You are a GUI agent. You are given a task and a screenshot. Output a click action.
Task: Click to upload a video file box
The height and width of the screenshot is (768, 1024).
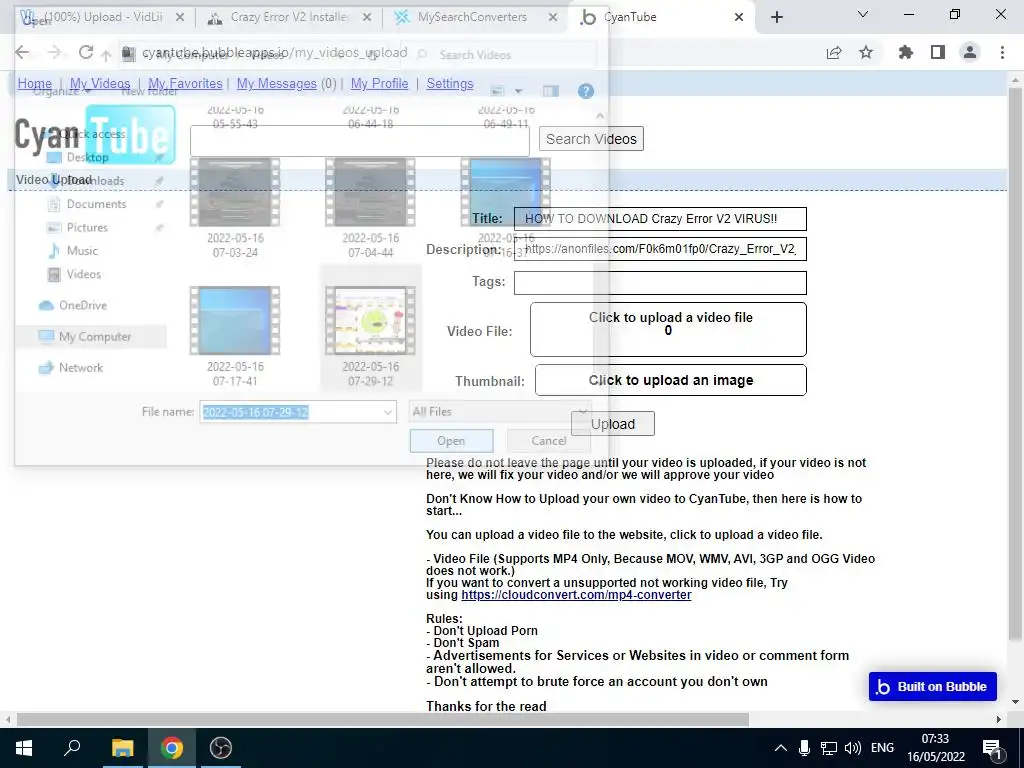[x=668, y=329]
